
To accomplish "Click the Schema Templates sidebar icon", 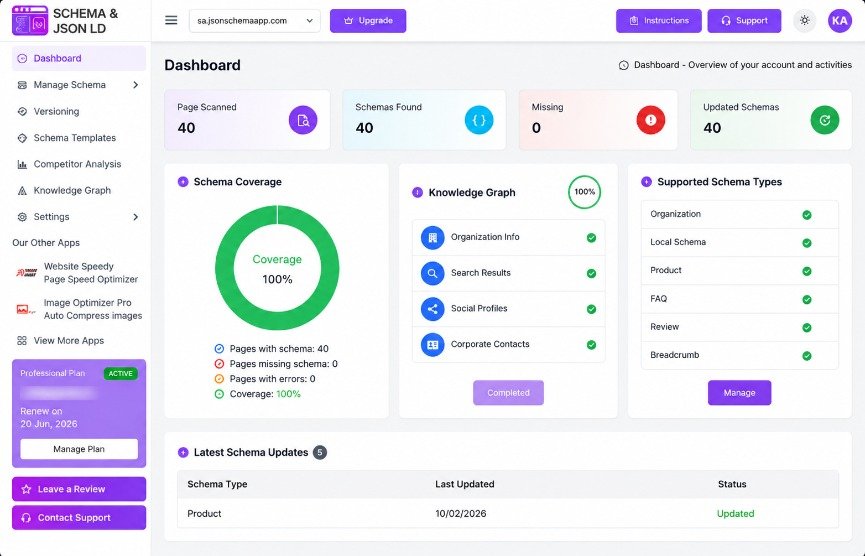I will tap(22, 138).
